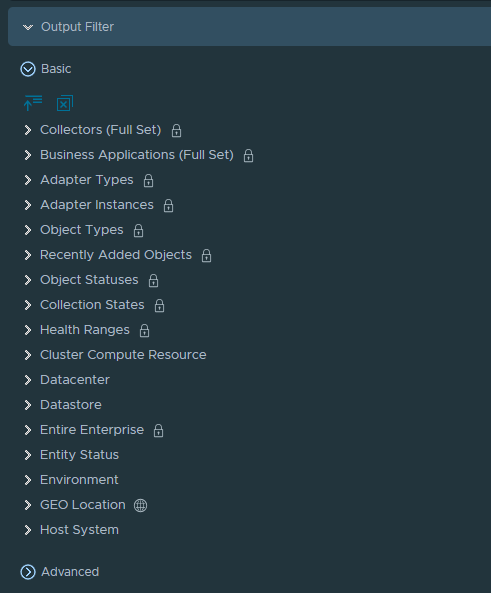
Task: Click lock icon beside Collectors (Full Set)
Action: coord(176,130)
